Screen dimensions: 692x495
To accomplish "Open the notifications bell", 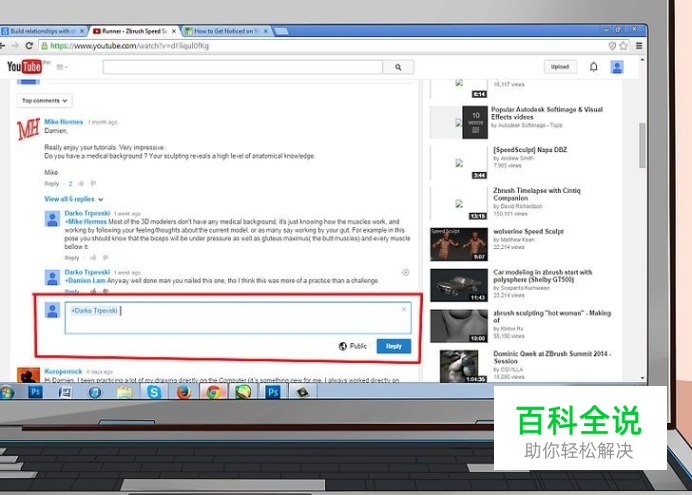I will coord(594,67).
